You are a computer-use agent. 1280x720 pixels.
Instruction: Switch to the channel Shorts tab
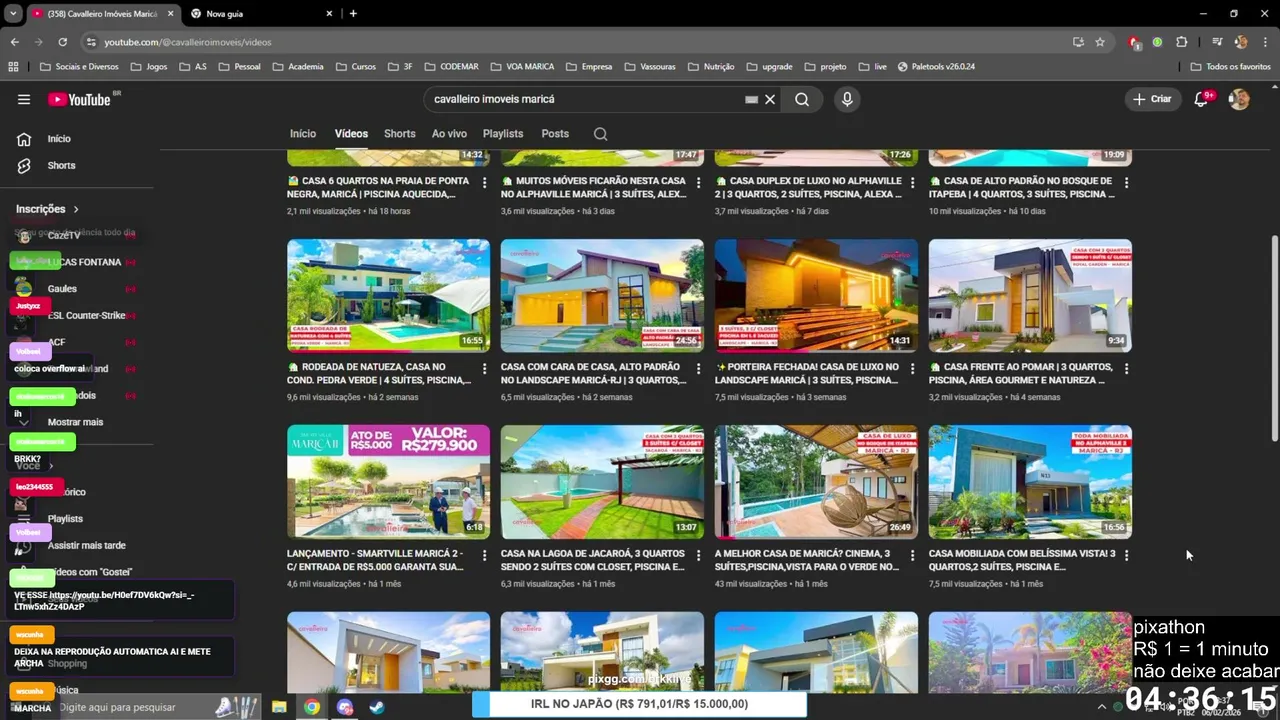click(399, 133)
